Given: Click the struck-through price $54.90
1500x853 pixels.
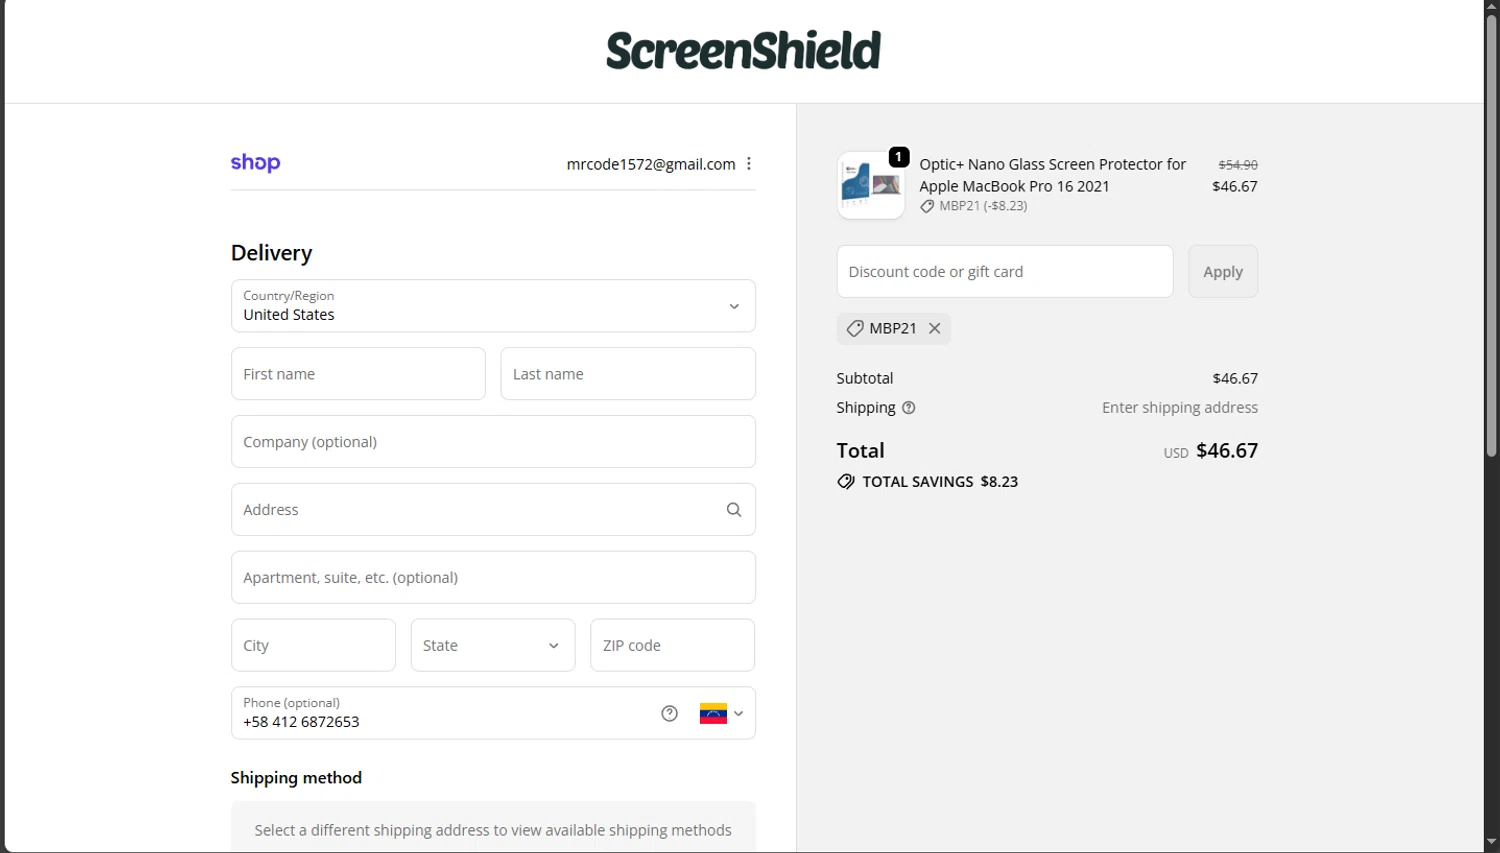Looking at the screenshot, I should pos(1238,165).
